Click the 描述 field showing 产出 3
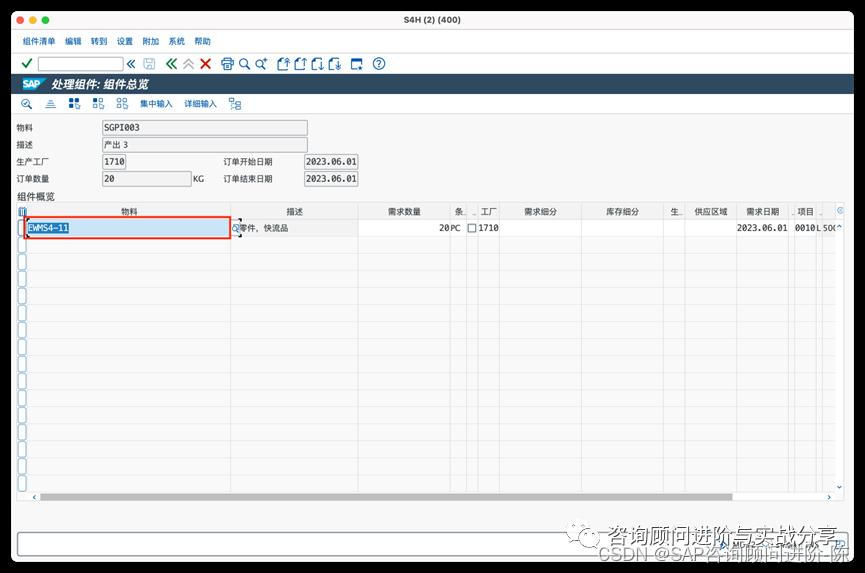The image size is (865, 573). 205,144
